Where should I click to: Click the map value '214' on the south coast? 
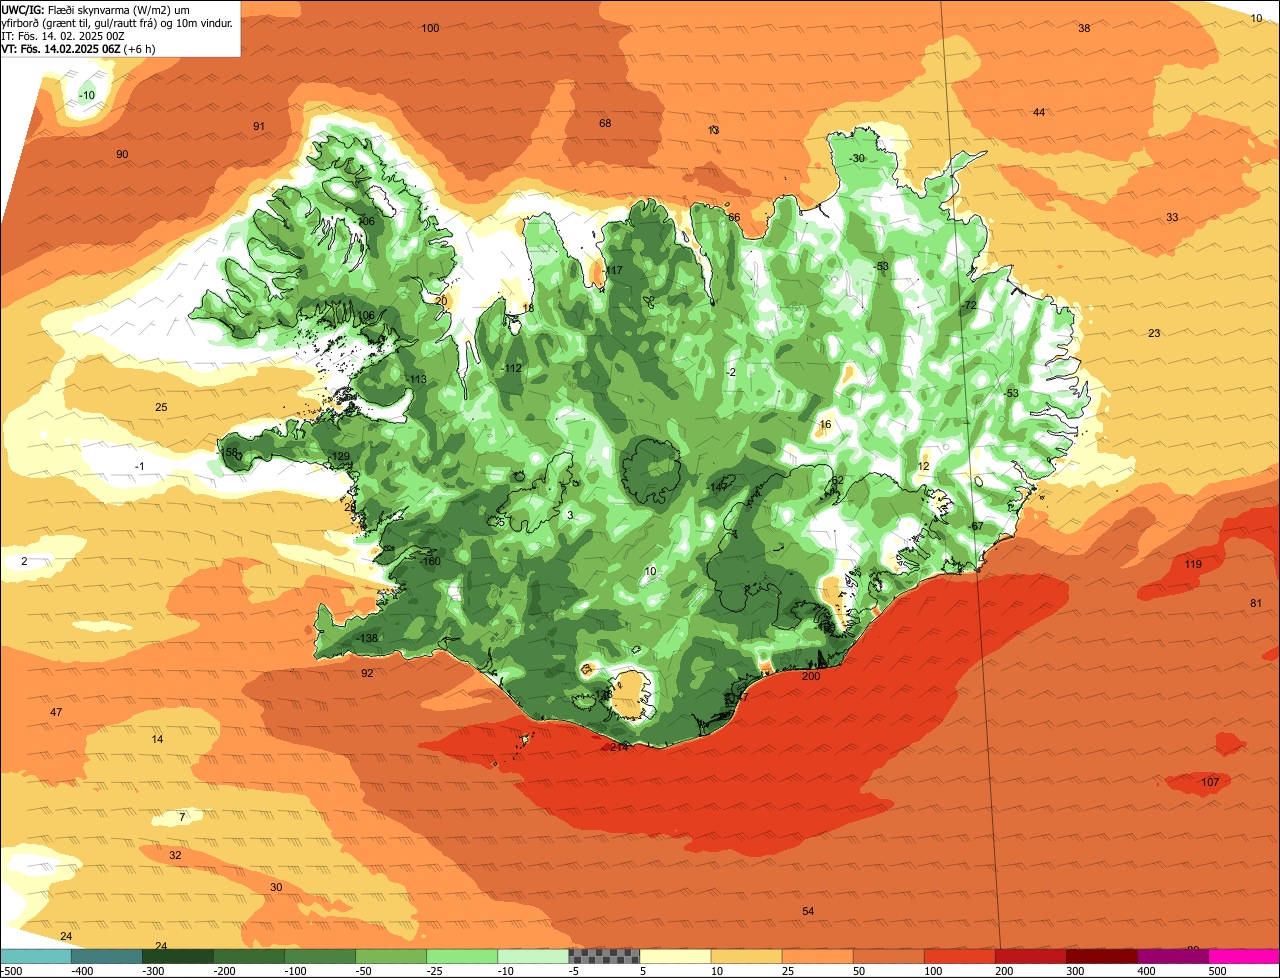[619, 746]
